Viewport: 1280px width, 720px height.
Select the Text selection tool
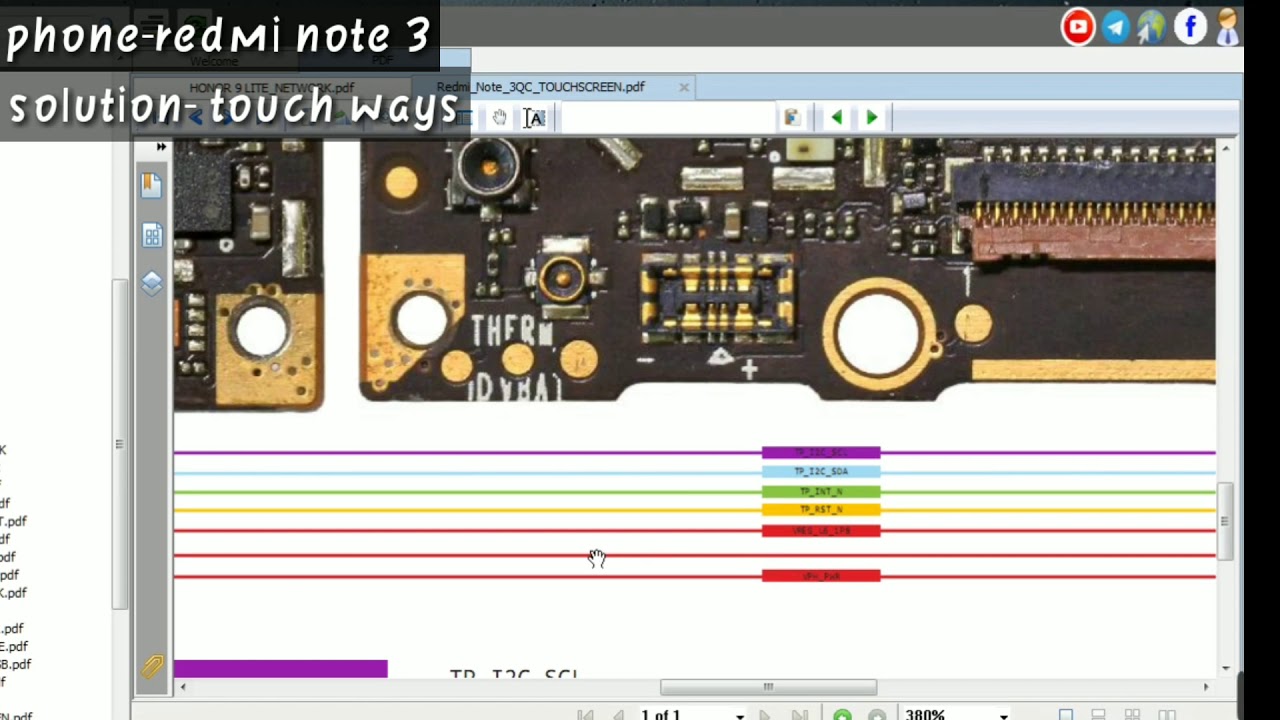[535, 118]
